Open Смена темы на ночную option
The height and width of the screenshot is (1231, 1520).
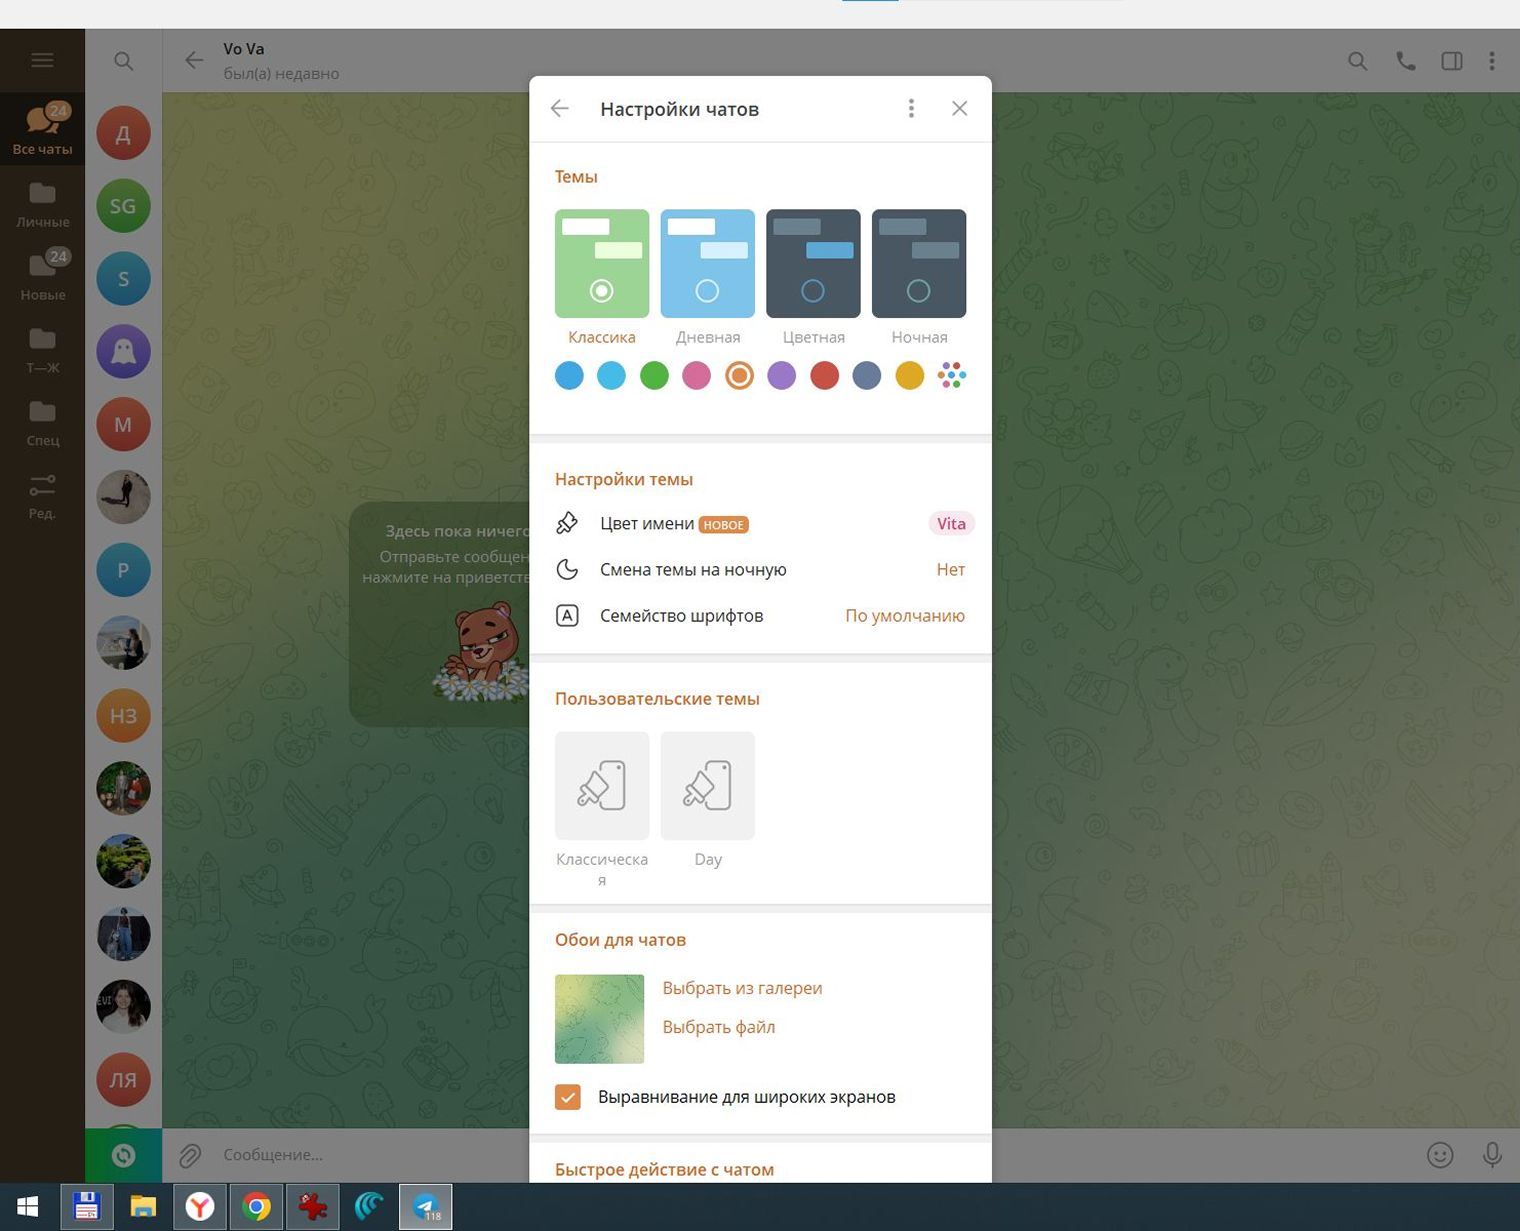tap(760, 570)
